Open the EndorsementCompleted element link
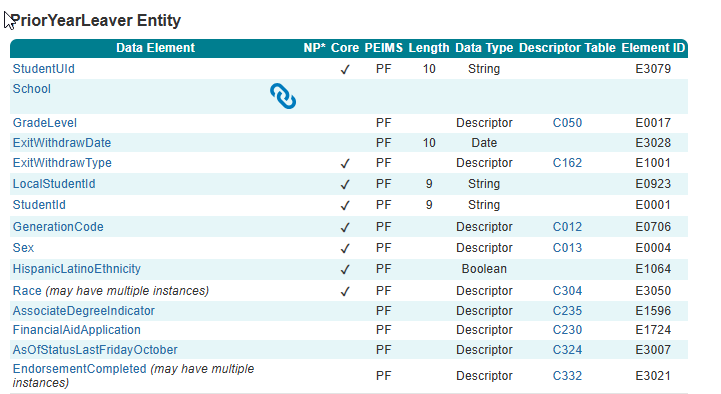Screen dimensions: 721x394 pos(79,369)
